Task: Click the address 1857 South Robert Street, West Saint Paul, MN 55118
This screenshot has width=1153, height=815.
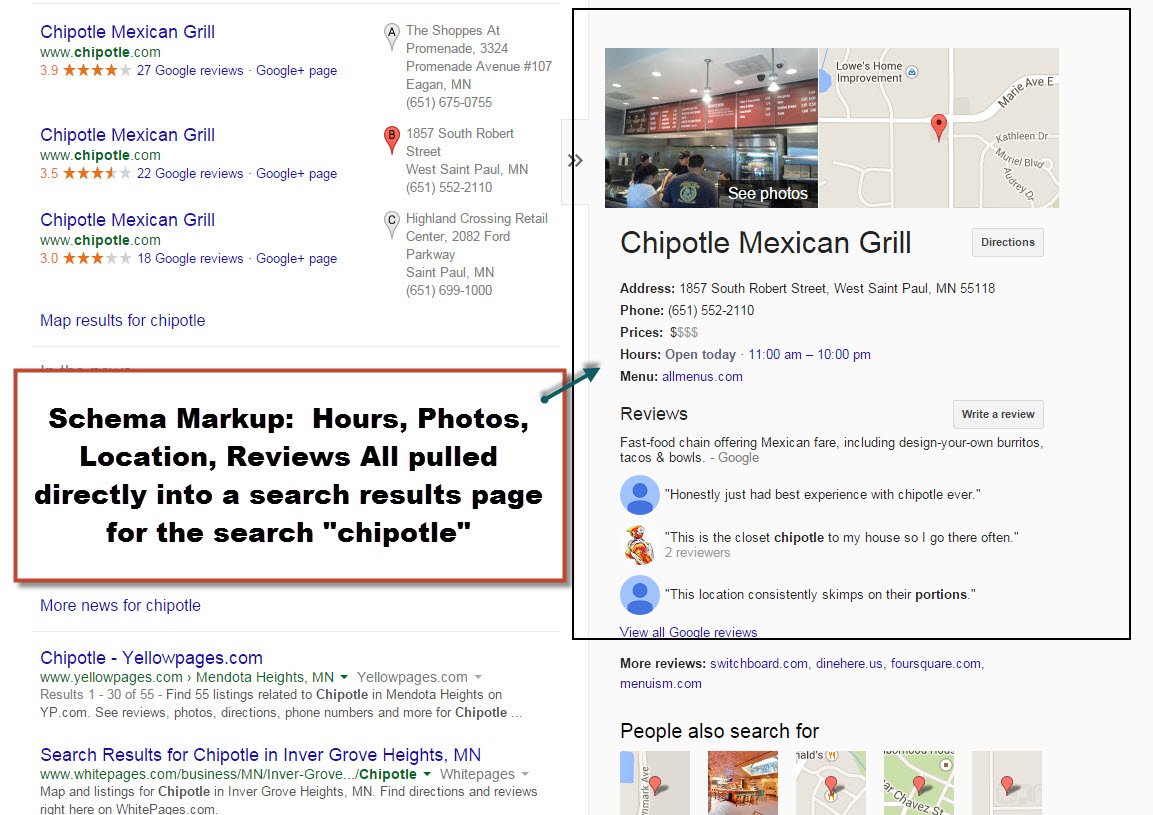Action: (x=838, y=288)
